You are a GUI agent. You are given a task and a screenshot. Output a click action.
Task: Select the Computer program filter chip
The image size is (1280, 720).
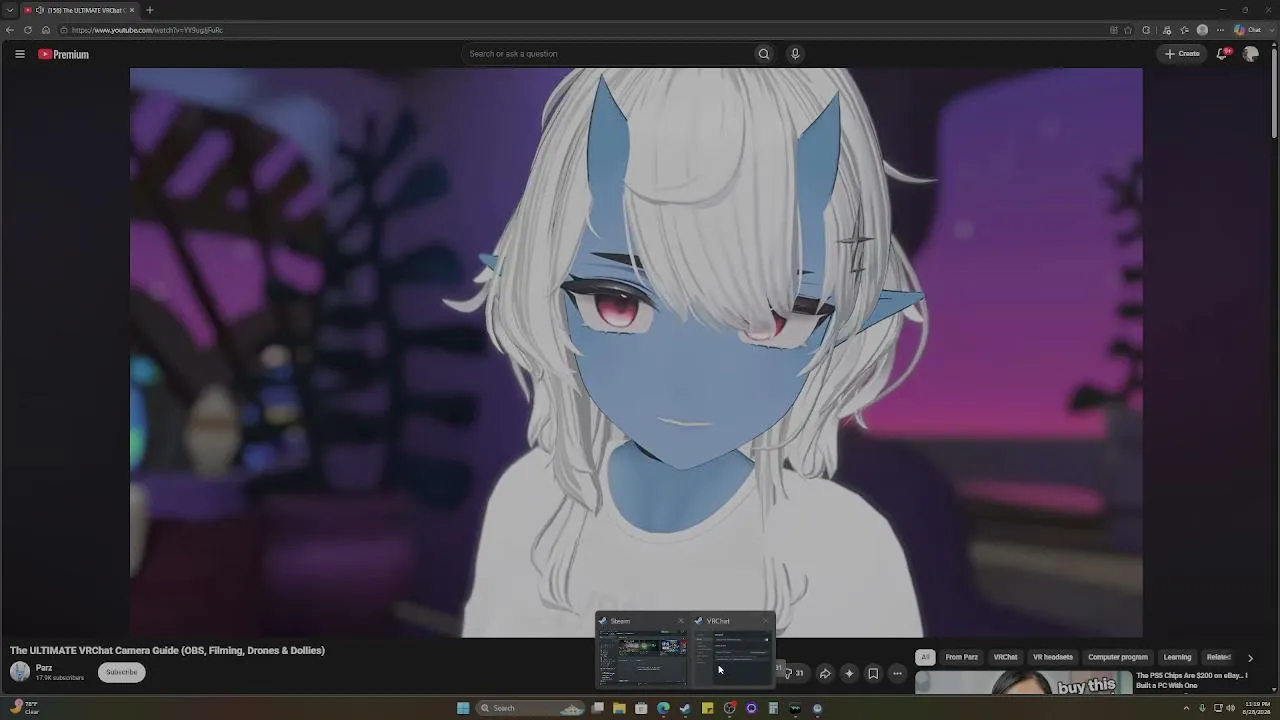pos(1118,657)
